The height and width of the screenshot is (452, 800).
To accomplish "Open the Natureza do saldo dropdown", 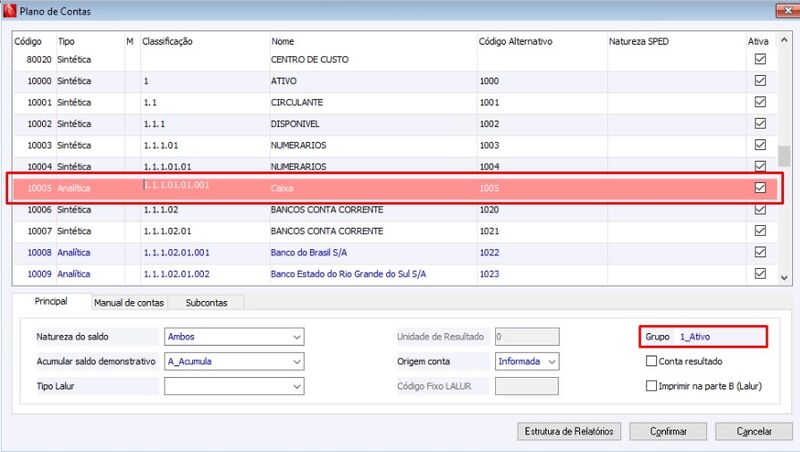I will [296, 337].
